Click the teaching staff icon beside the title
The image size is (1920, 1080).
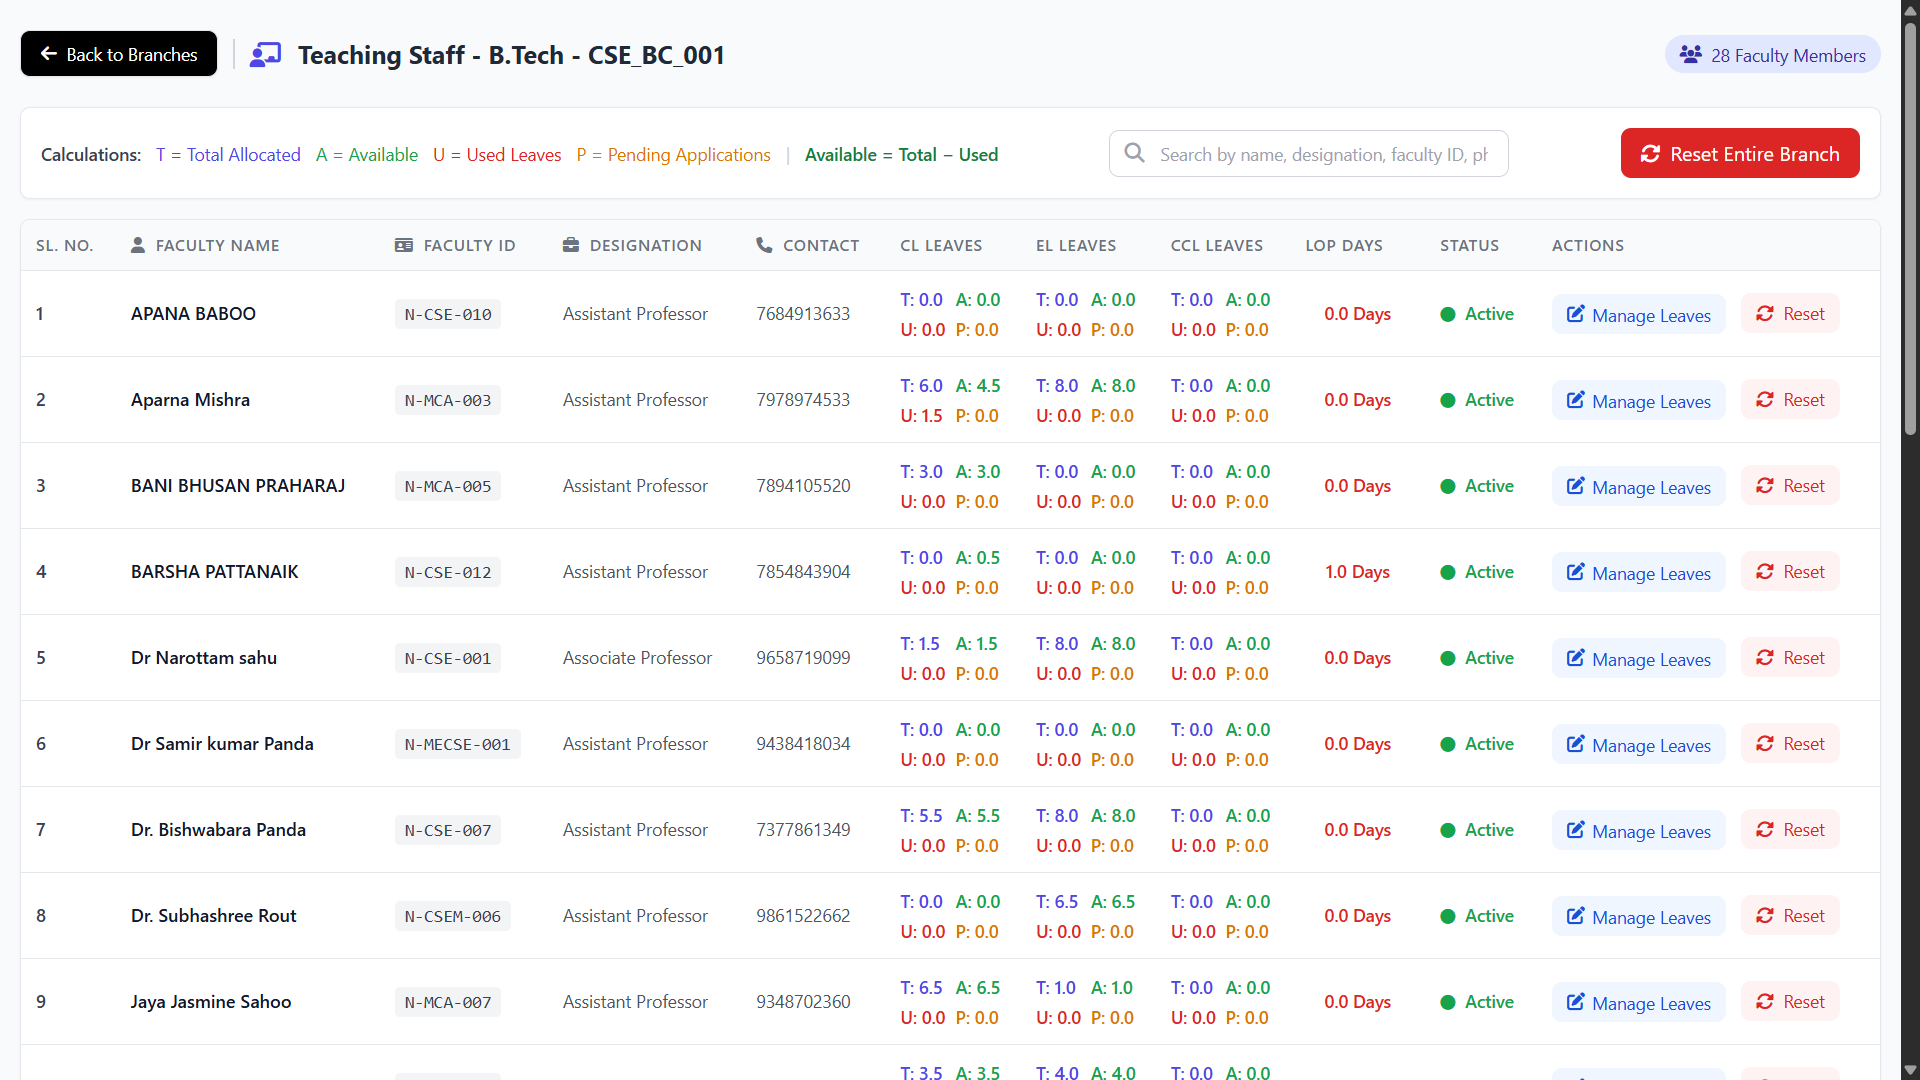tap(265, 55)
